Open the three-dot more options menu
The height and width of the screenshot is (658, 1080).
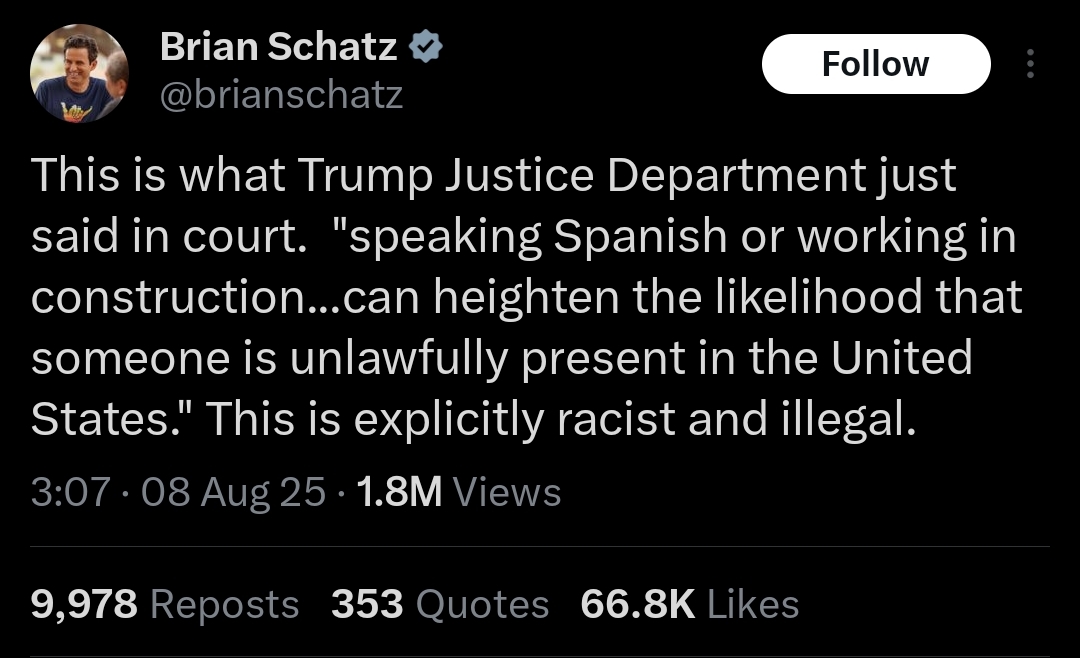point(1030,65)
